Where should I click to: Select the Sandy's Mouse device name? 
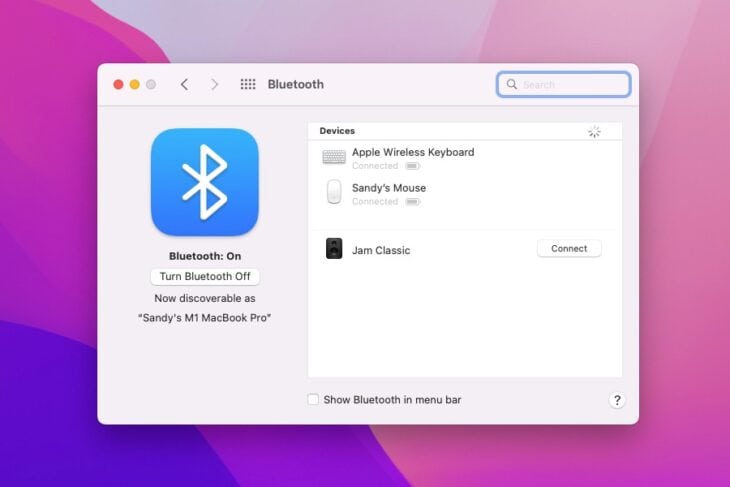tap(389, 188)
